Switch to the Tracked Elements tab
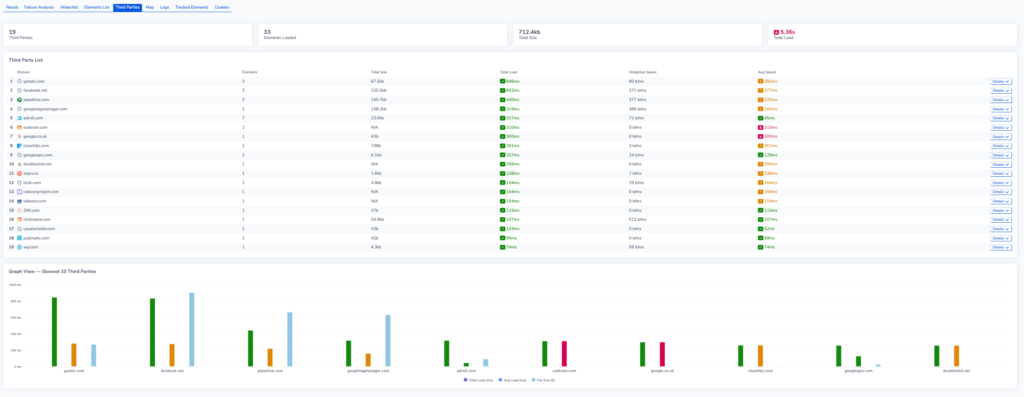The image size is (1024, 397). point(192,7)
